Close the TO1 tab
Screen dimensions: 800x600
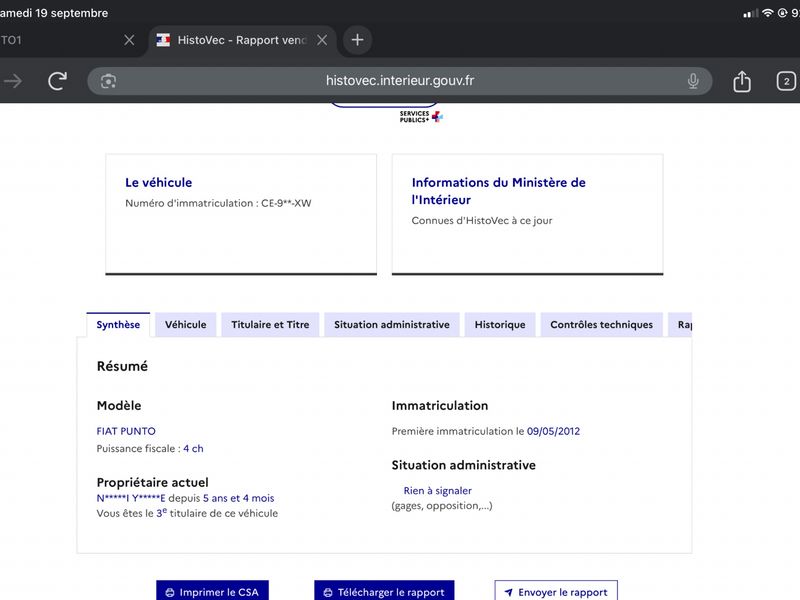tap(129, 40)
